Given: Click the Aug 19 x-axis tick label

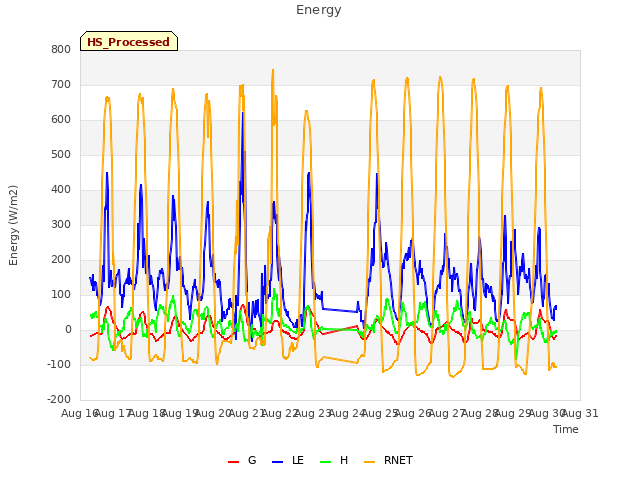Looking at the screenshot, I should [180, 413].
